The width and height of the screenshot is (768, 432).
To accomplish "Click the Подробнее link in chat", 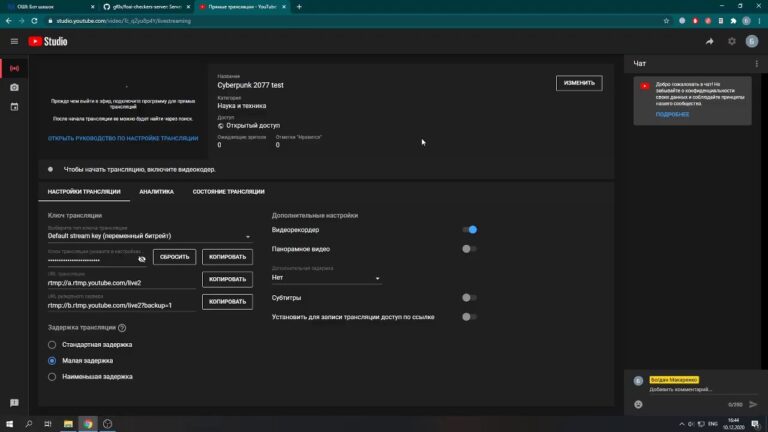I will 672,114.
